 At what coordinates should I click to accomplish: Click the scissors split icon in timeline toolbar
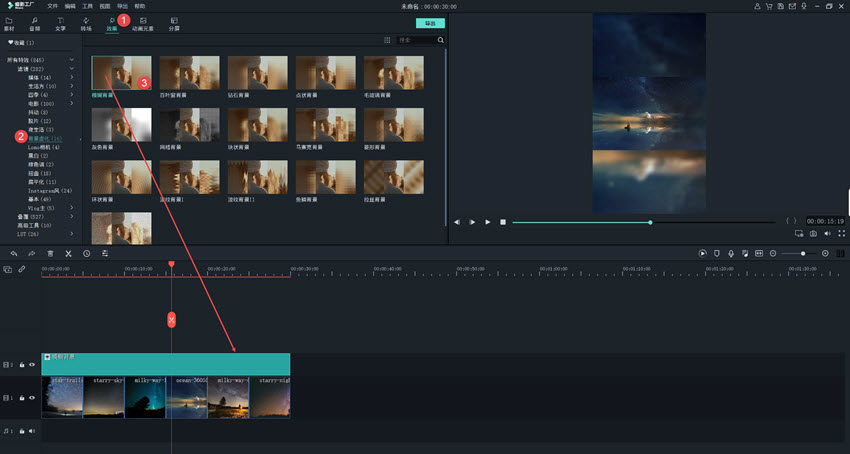pos(68,254)
